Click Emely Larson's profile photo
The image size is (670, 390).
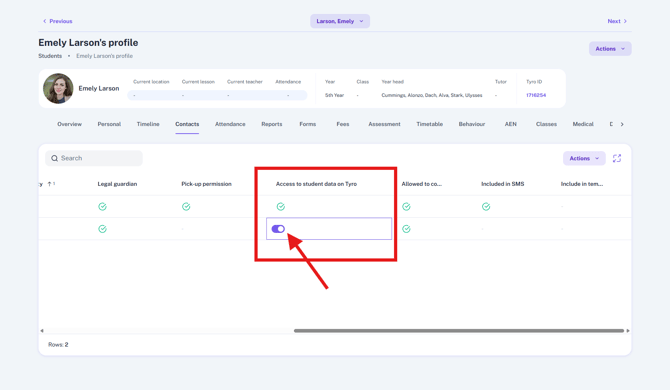[58, 88]
